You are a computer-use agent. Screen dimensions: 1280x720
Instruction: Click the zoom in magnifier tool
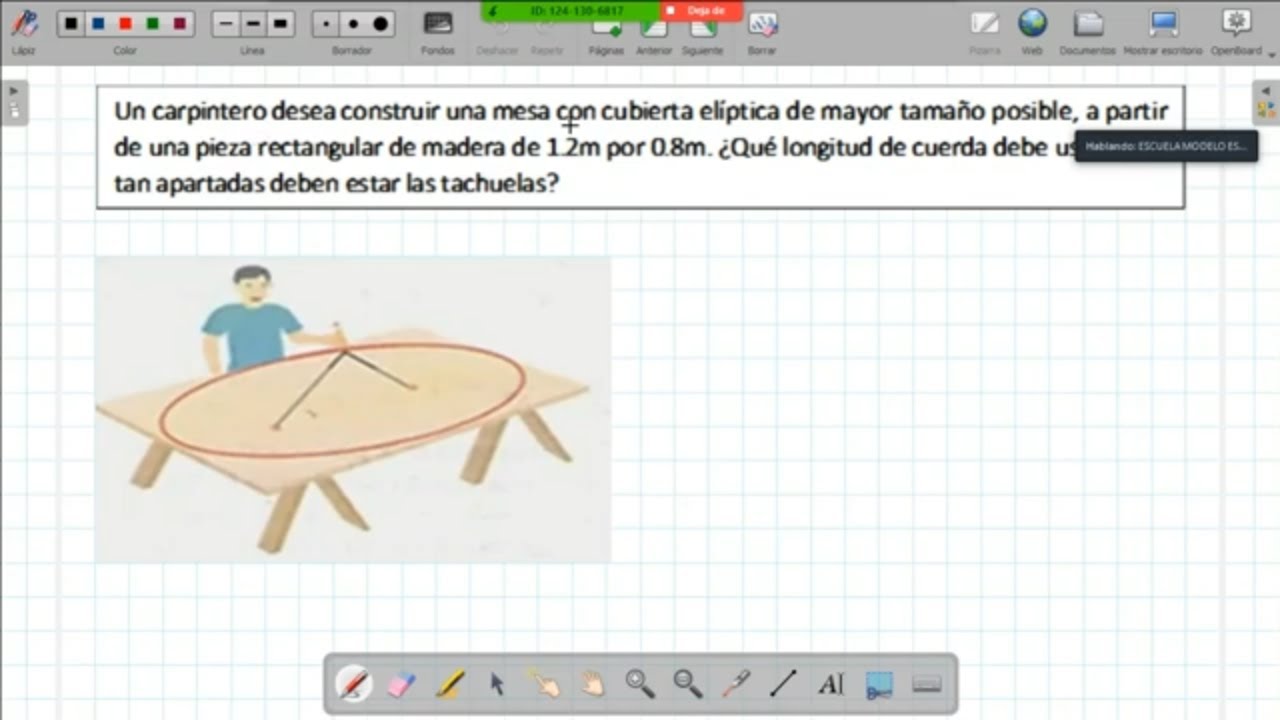coord(640,684)
